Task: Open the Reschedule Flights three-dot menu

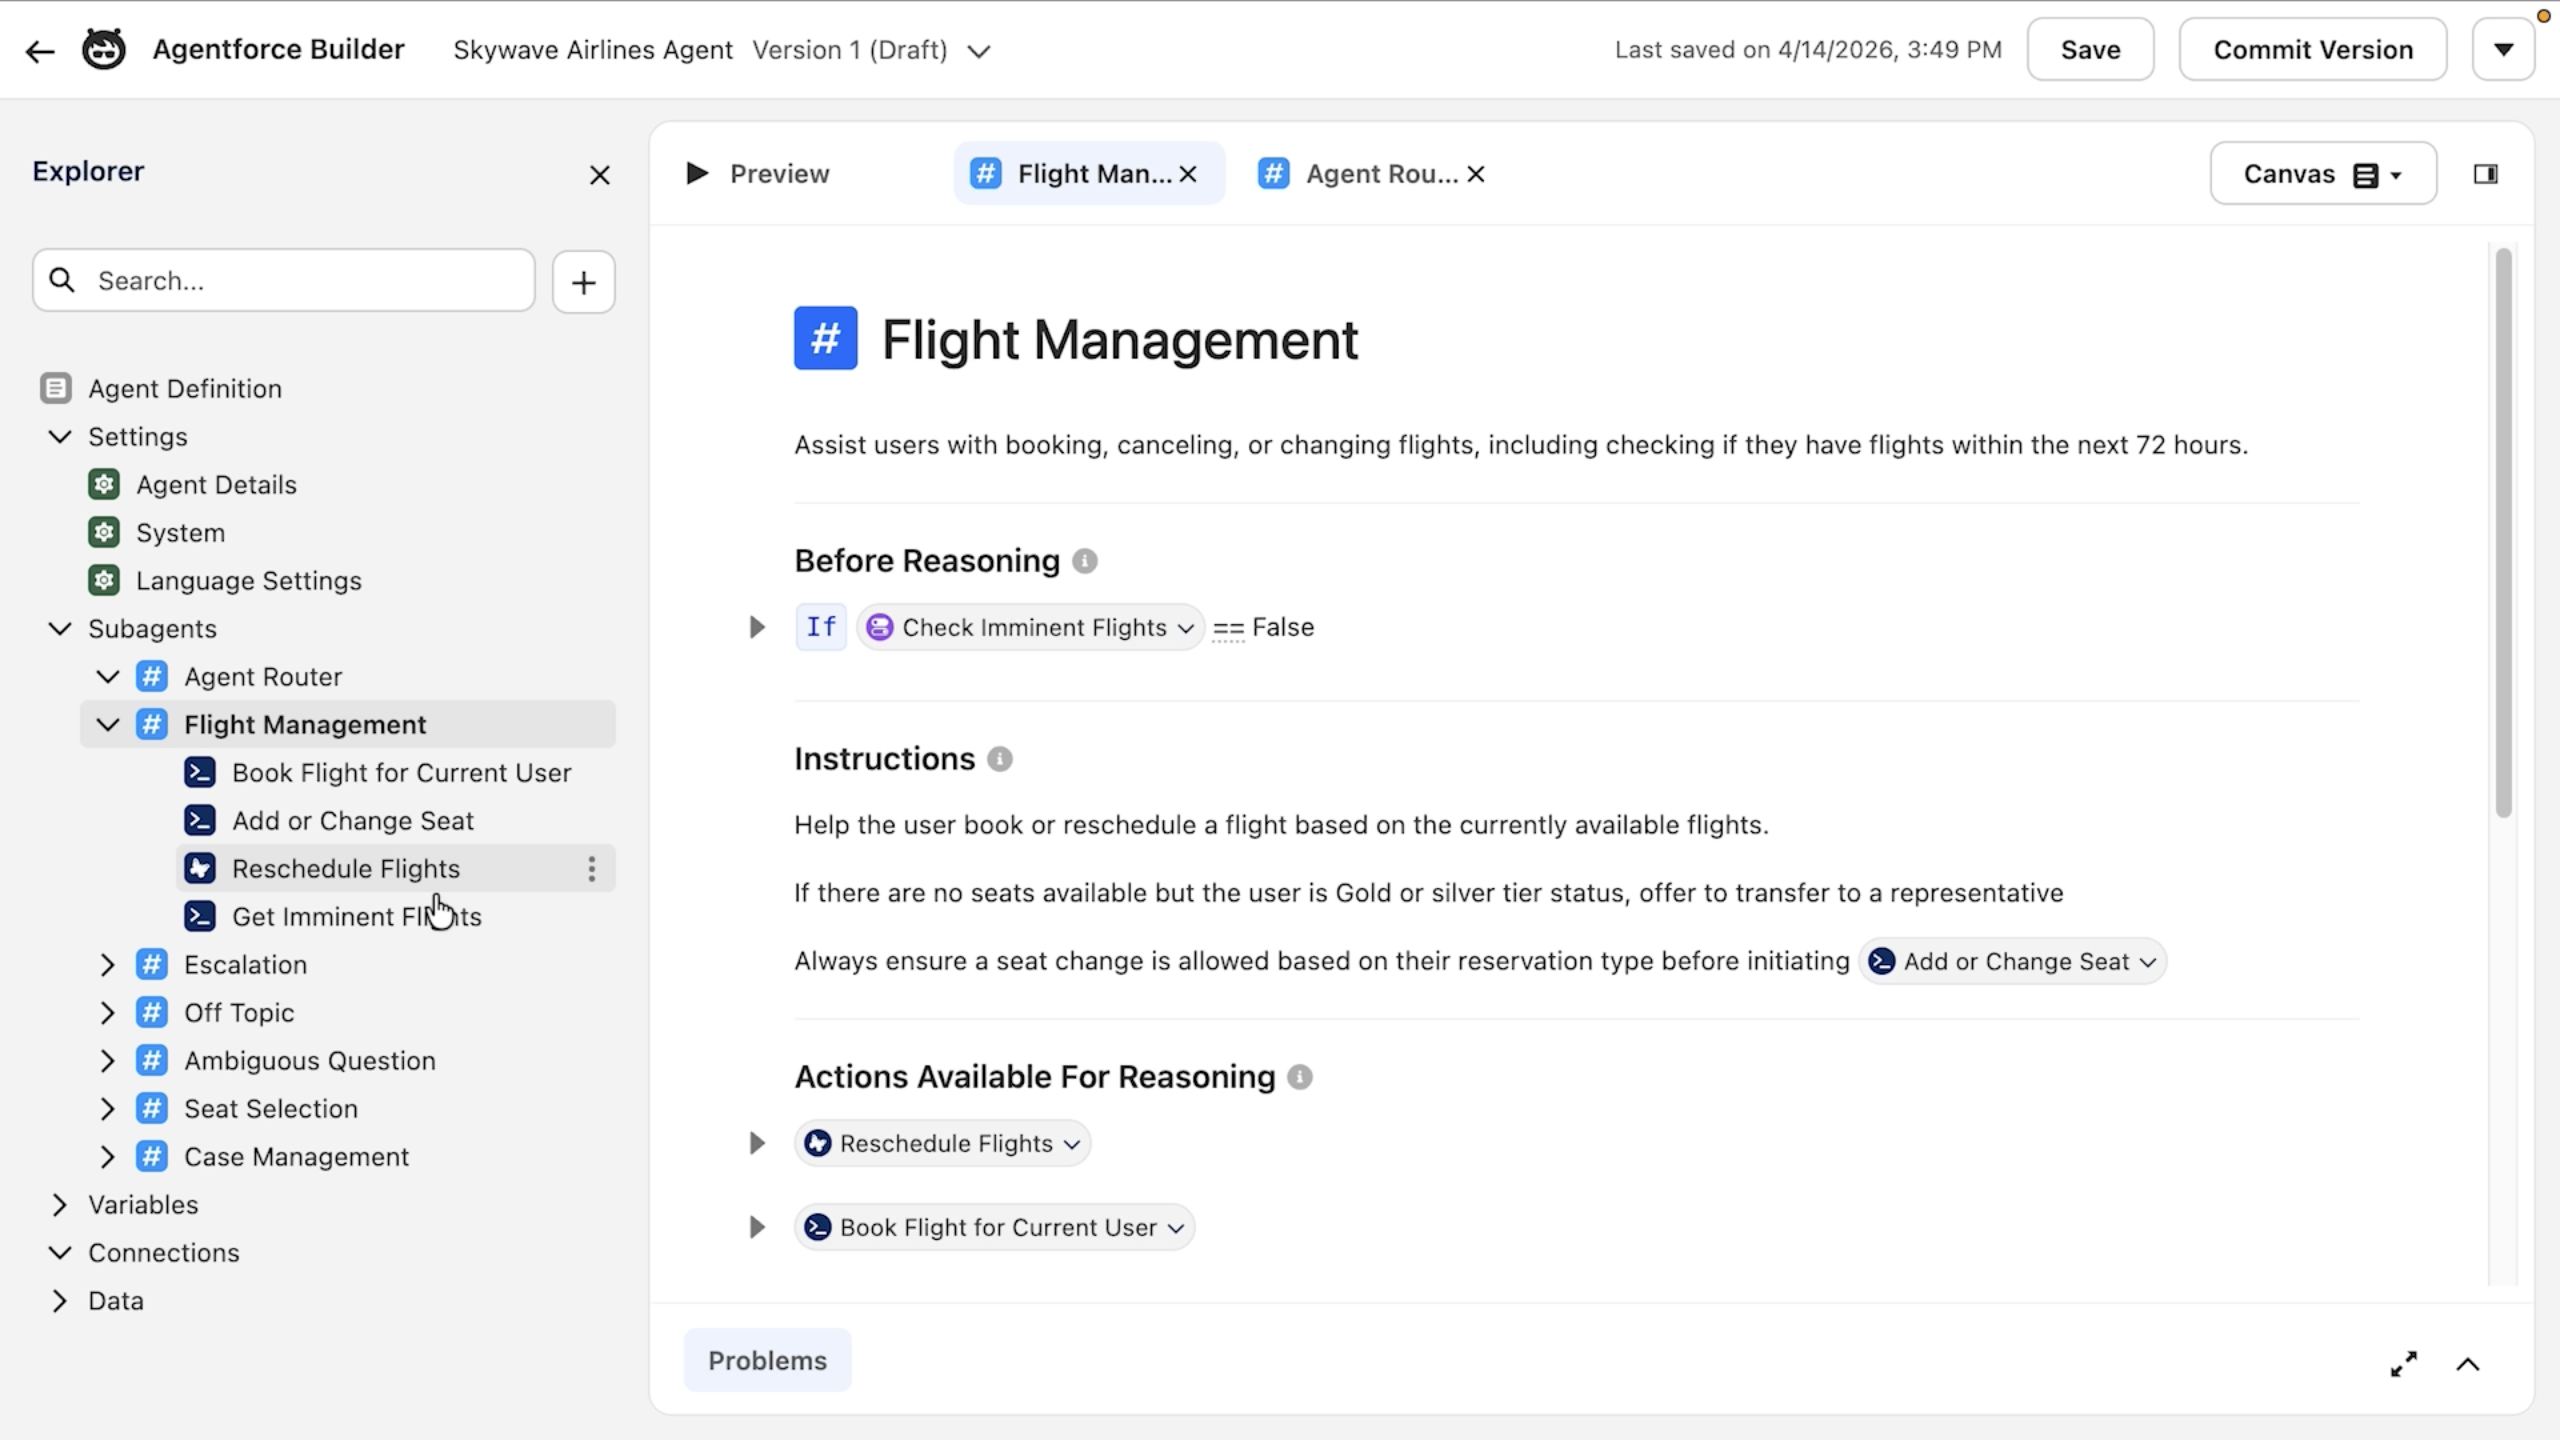Action: [x=592, y=869]
